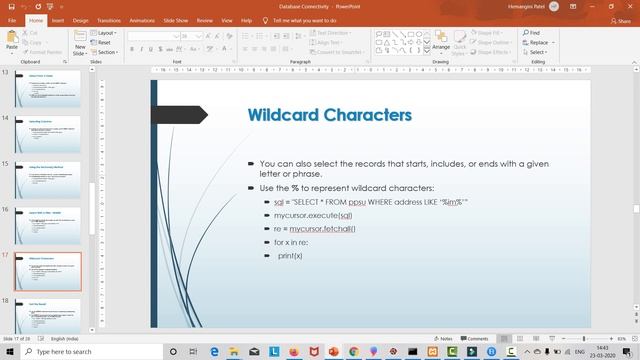The width and height of the screenshot is (640, 360).
Task: Toggle text Shadow formatting
Action: coord(160,49)
